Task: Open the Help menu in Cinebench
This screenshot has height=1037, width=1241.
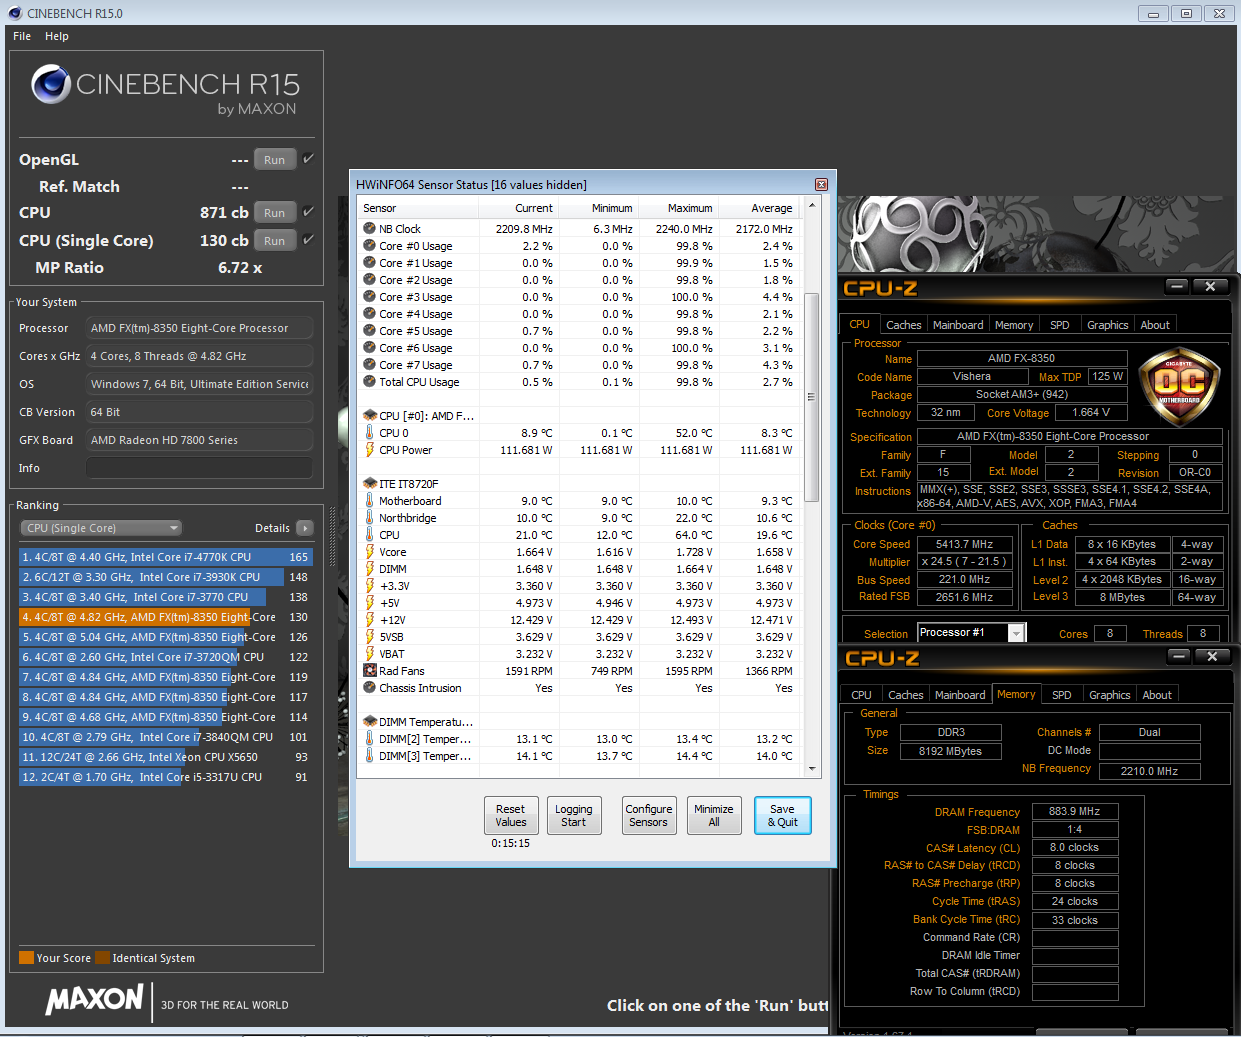Action: pyautogui.click(x=57, y=36)
